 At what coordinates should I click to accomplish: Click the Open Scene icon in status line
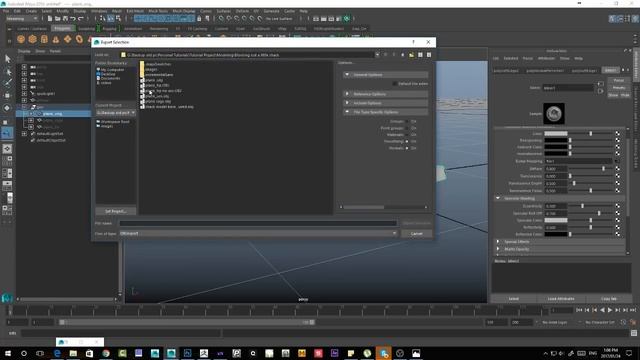[x=58, y=18]
